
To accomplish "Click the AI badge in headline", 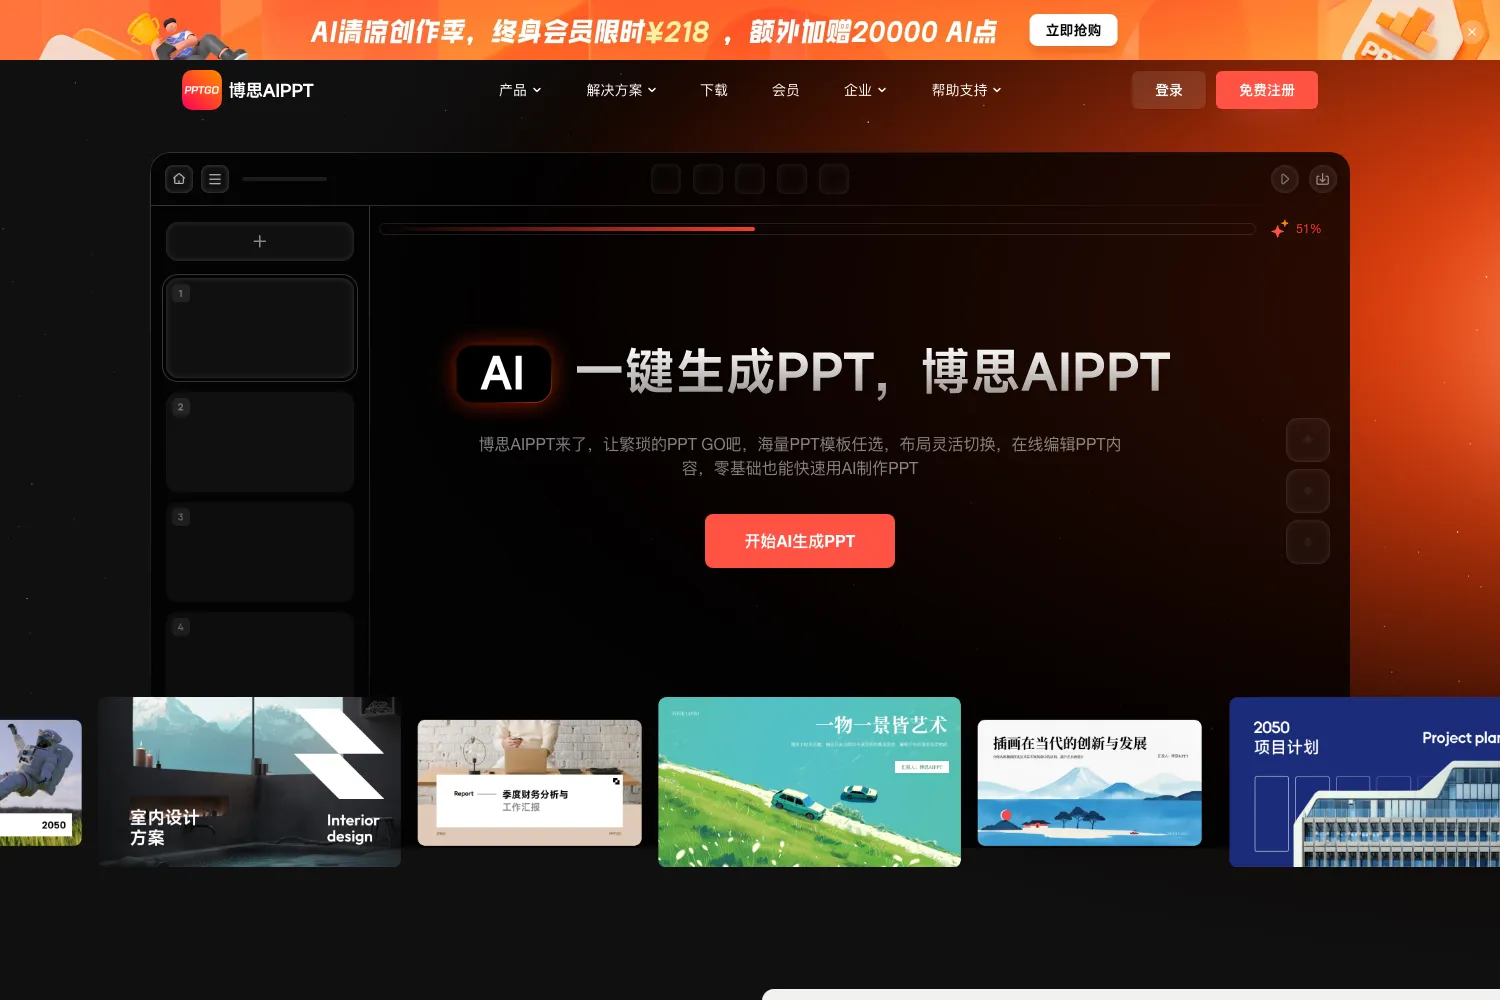I will pos(504,374).
